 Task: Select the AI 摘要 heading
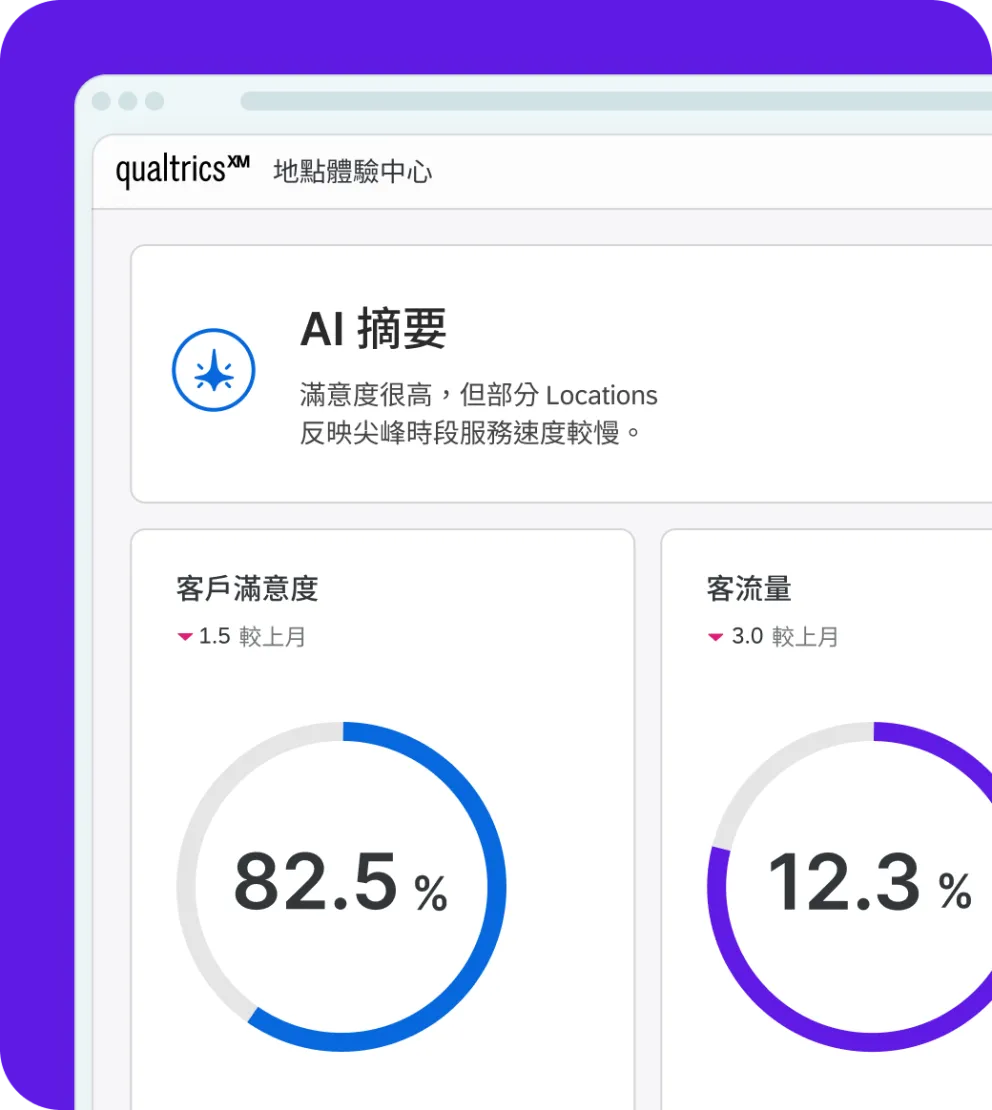click(x=373, y=328)
